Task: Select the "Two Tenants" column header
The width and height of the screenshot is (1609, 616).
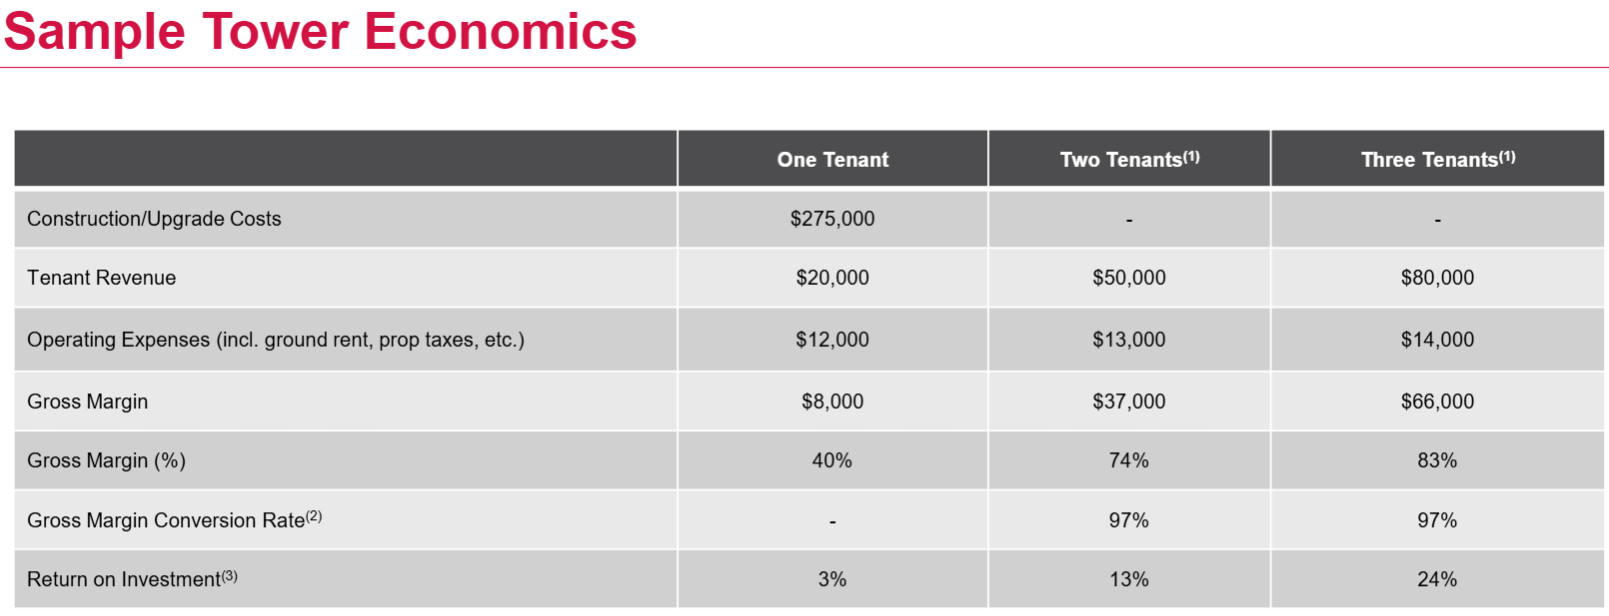Action: pyautogui.click(x=1129, y=160)
